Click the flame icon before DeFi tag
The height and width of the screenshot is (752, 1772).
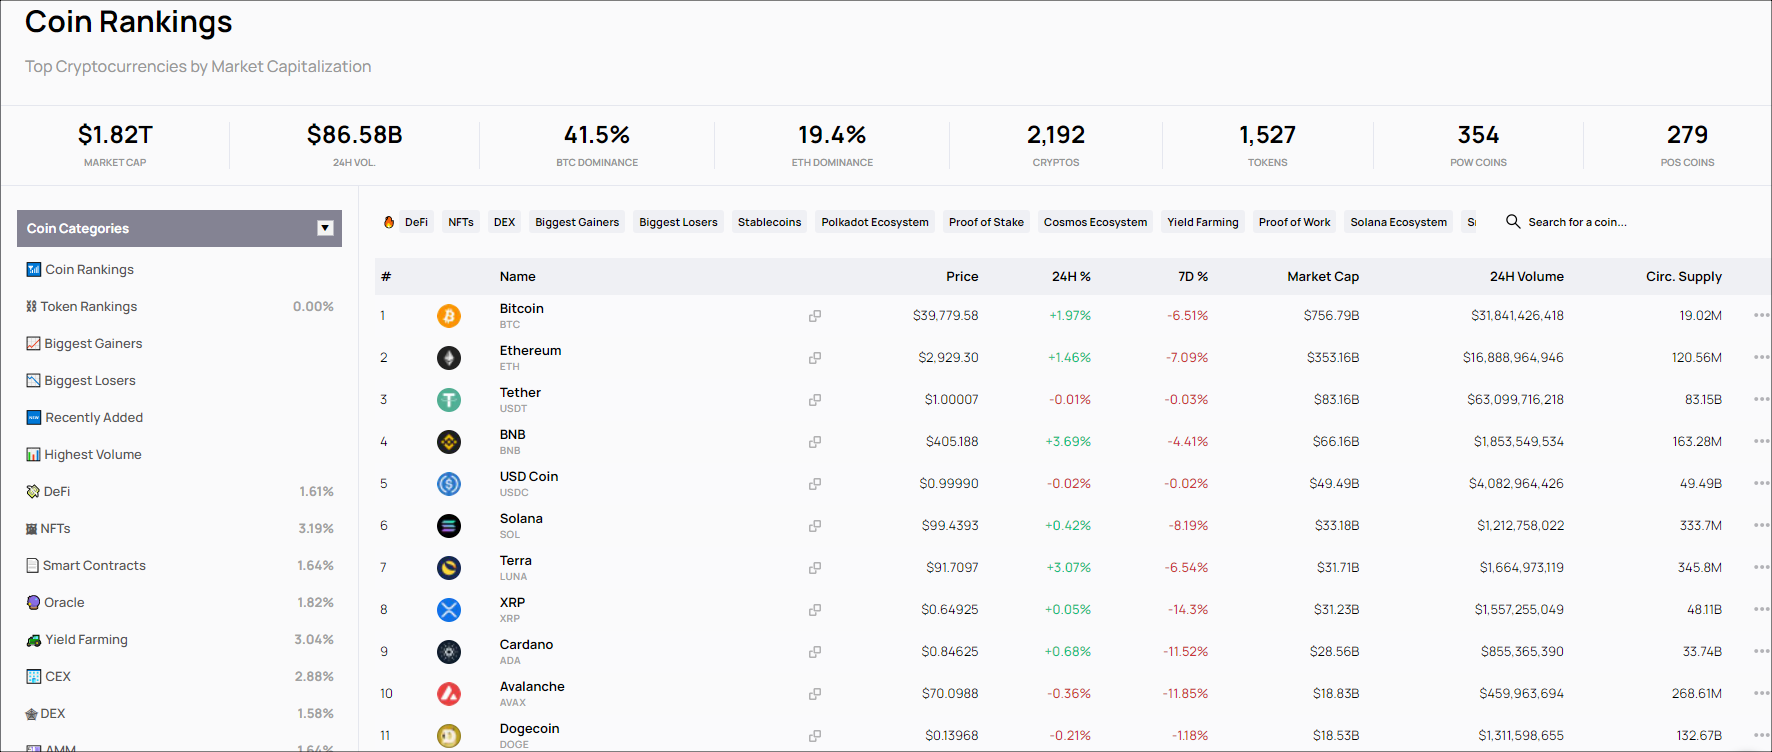389,222
